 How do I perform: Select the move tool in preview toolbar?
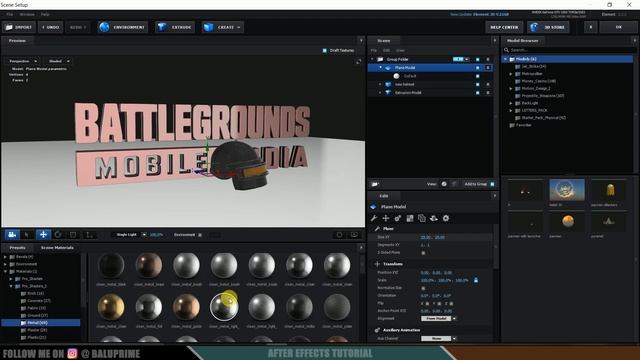pyautogui.click(x=43, y=235)
